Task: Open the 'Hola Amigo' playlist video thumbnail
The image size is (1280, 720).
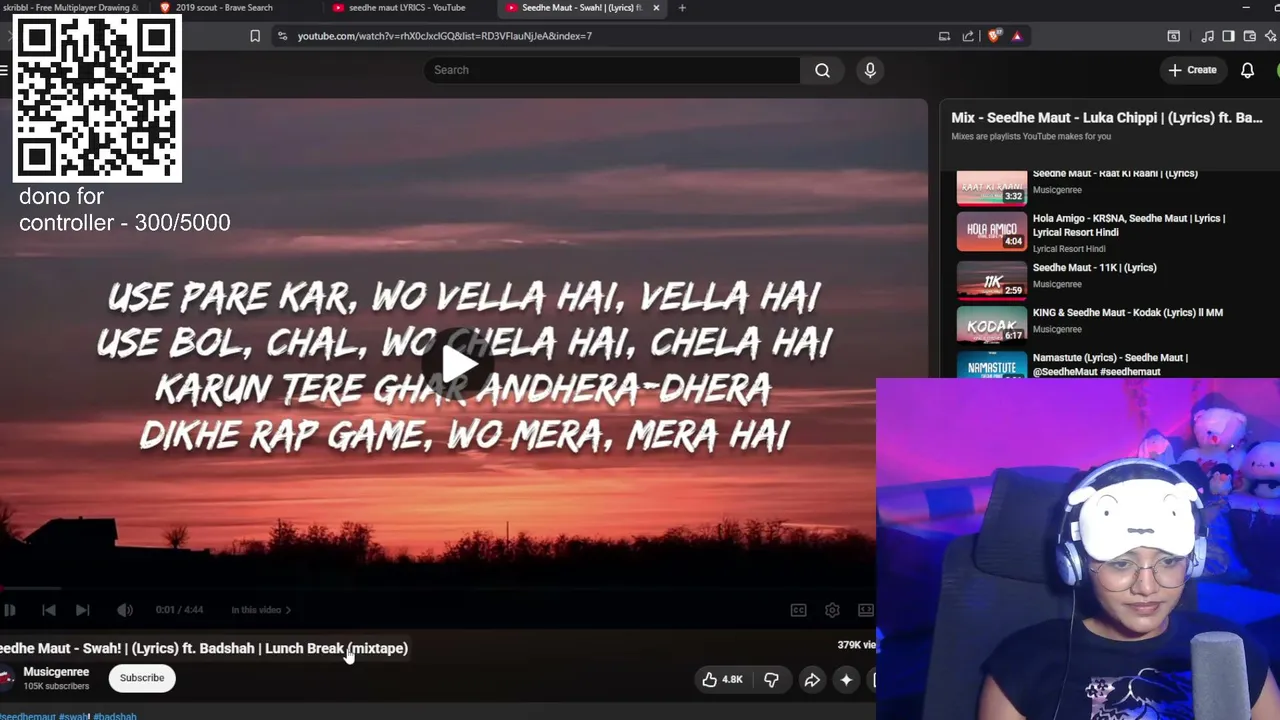Action: (x=992, y=232)
